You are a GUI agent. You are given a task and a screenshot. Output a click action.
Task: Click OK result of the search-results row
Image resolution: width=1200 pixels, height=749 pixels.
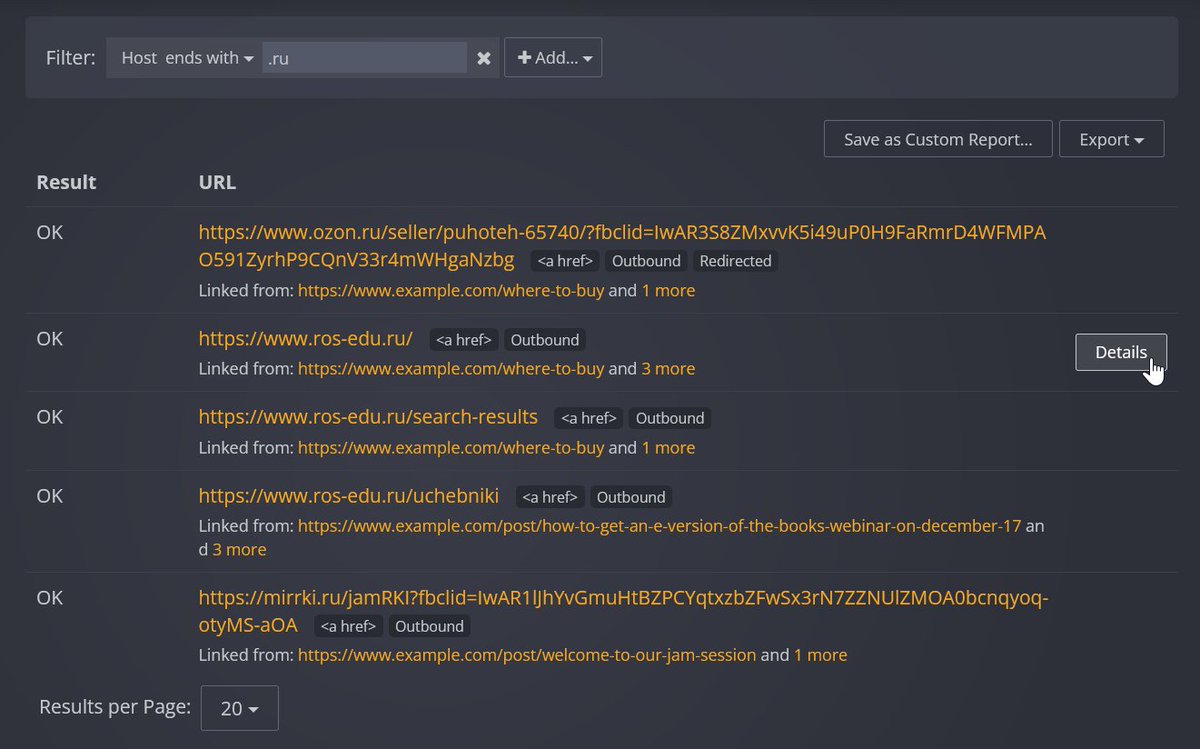pos(50,416)
